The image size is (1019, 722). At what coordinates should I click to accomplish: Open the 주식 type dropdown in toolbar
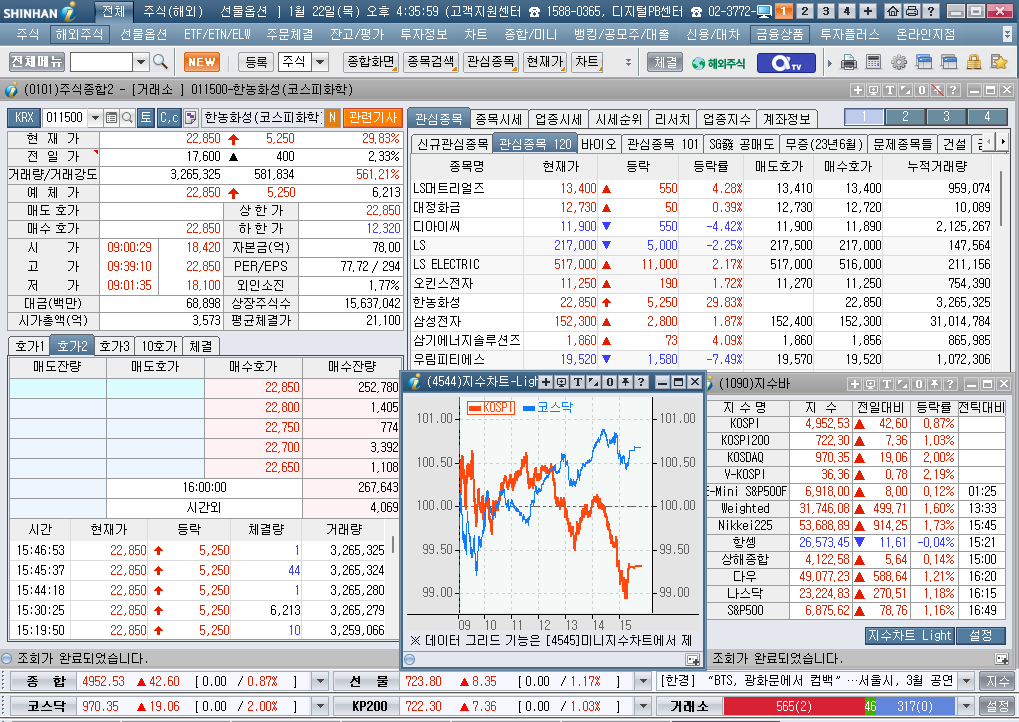click(320, 62)
